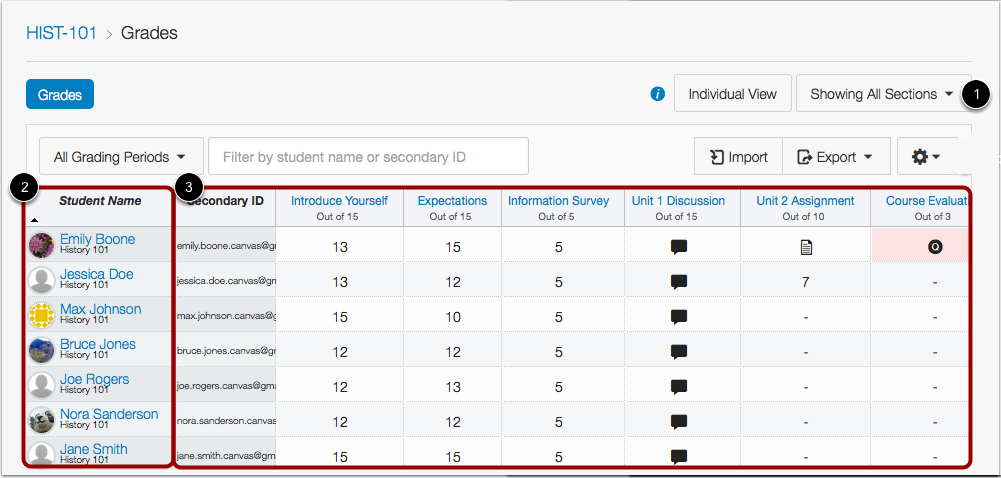
Task: Open Emily Boone's Unit 1 Discussion comment icon
Action: (x=679, y=247)
